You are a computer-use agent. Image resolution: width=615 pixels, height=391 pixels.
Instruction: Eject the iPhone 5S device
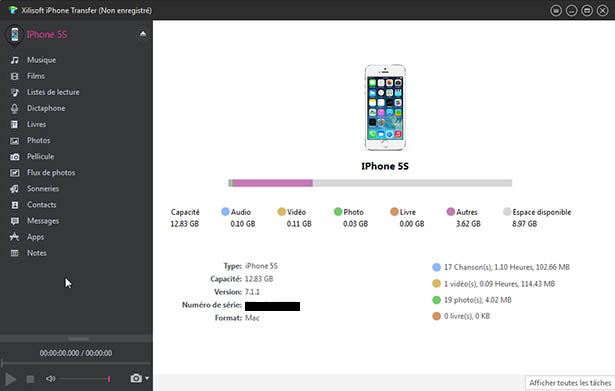143,34
